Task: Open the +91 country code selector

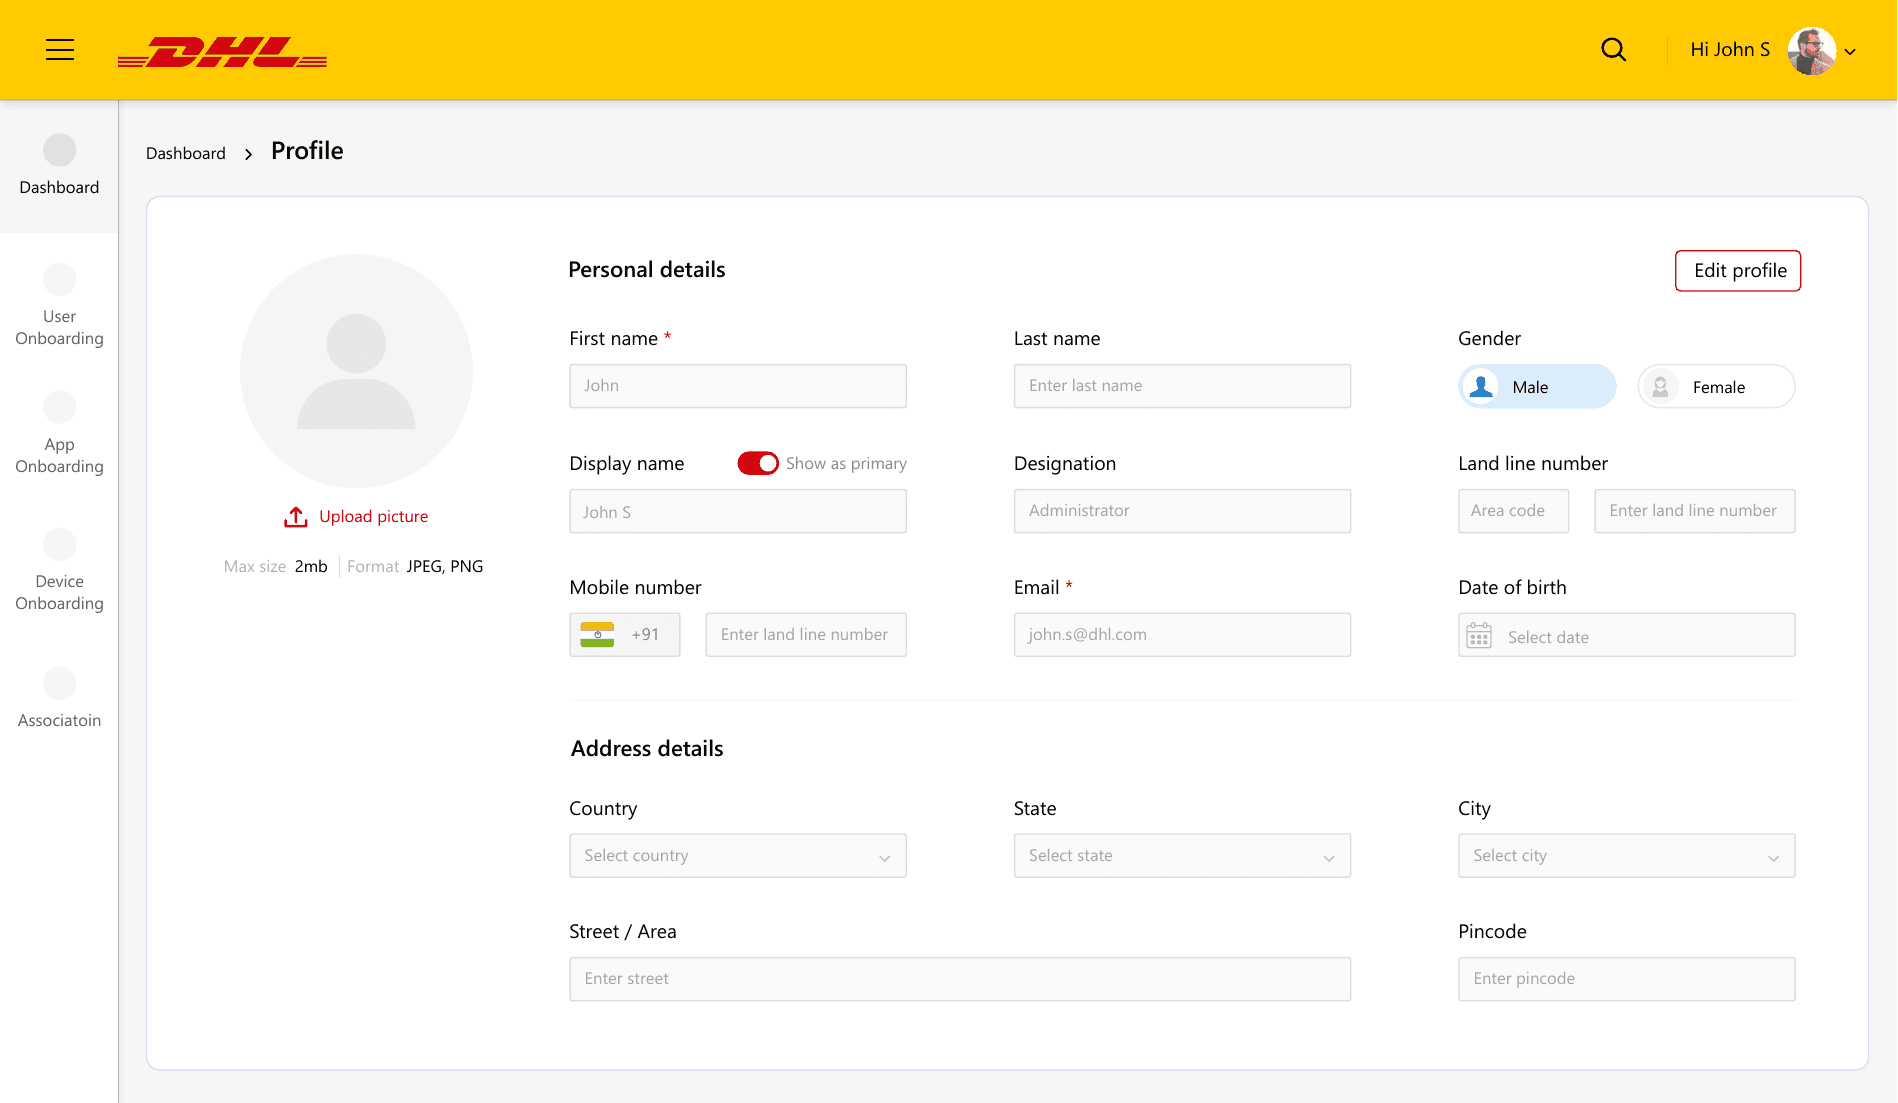Action: (x=625, y=635)
